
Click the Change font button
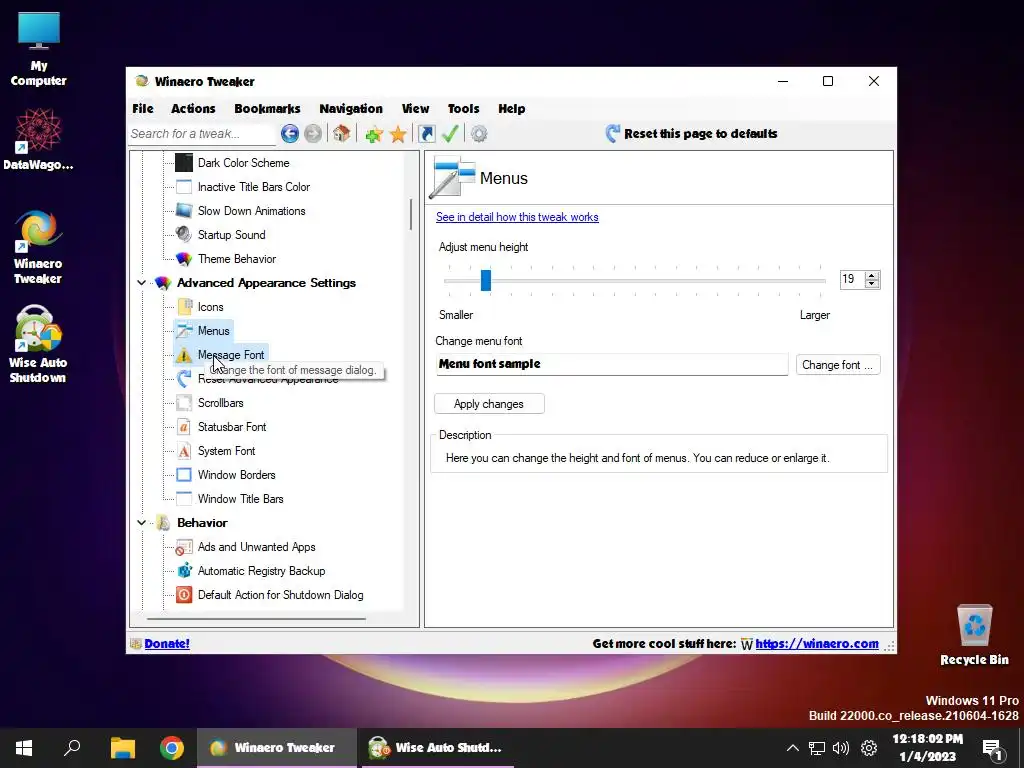(x=838, y=364)
